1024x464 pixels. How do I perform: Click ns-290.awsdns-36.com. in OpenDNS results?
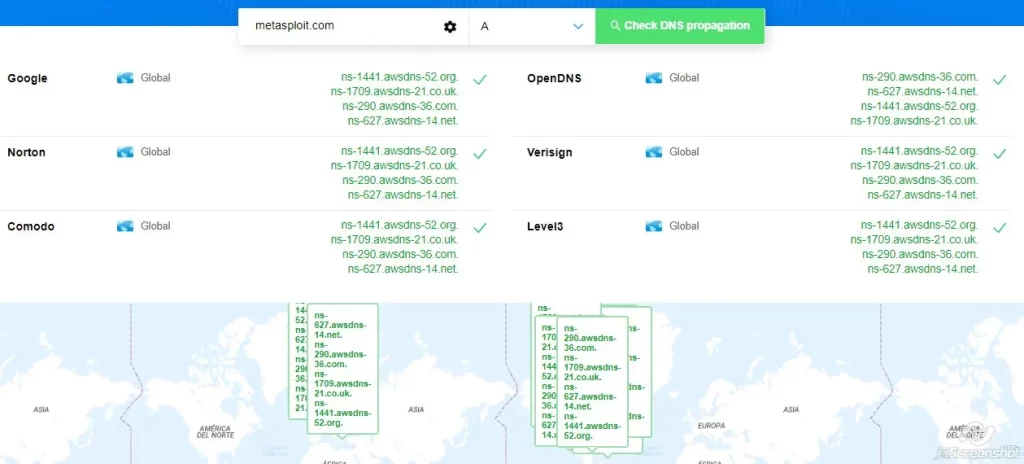point(920,77)
